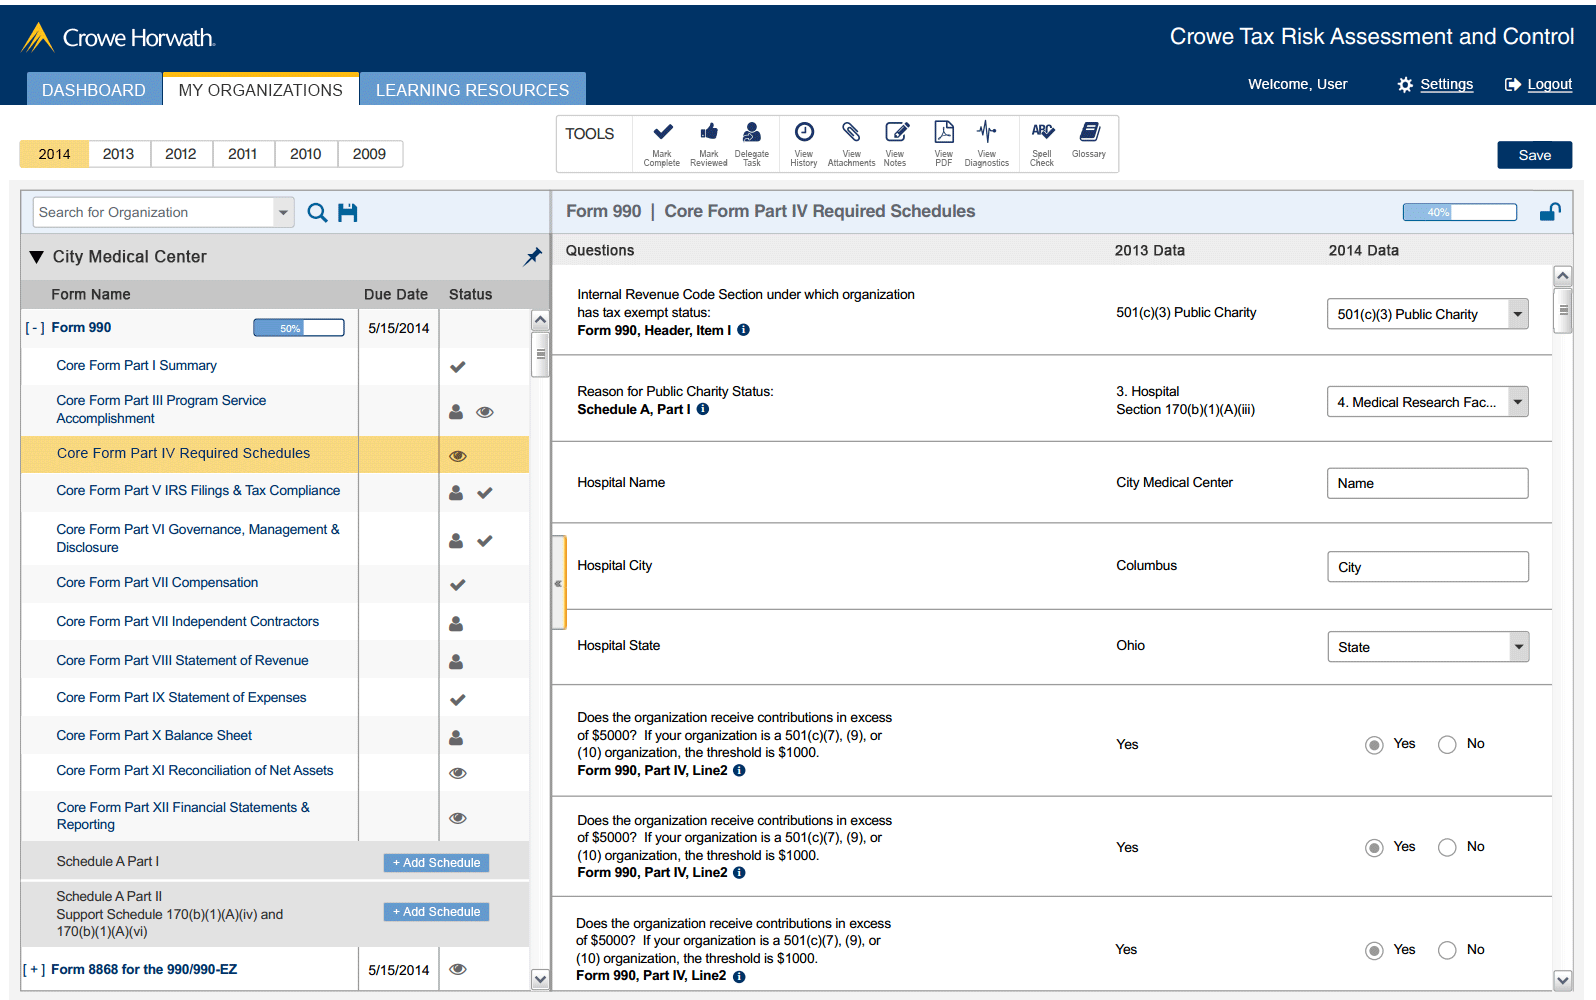
Task: Open View Attachments paperclip icon
Action: (851, 142)
